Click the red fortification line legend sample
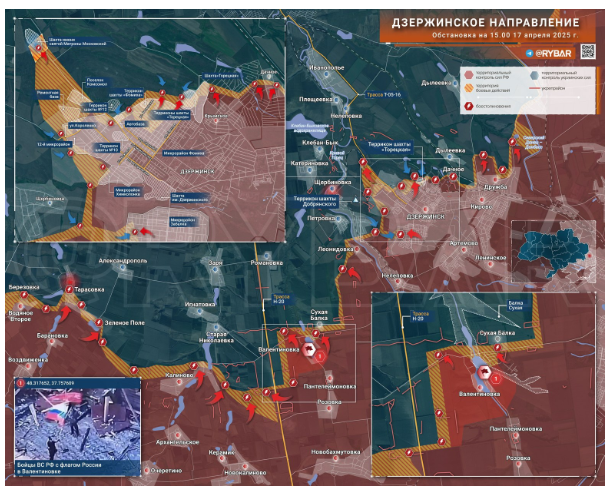The image size is (612, 492). coord(534,89)
